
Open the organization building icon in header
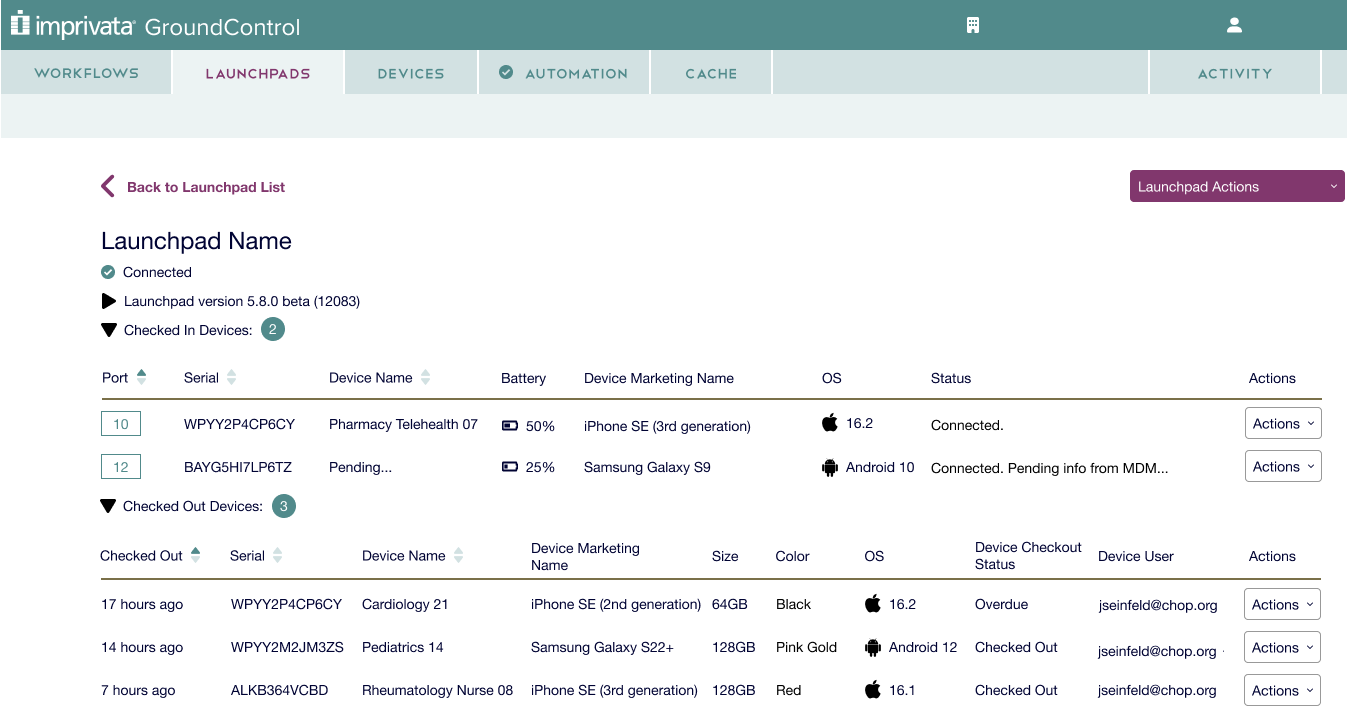(973, 24)
